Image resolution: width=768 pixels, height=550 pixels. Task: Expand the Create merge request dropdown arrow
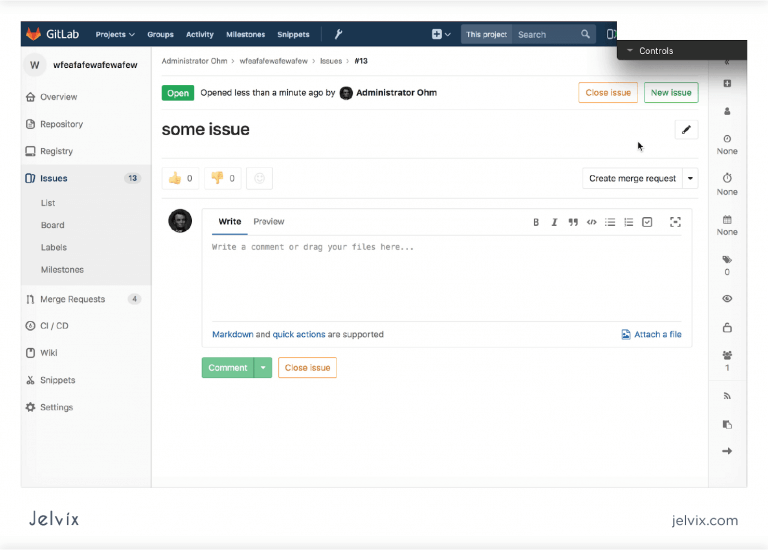[690, 178]
